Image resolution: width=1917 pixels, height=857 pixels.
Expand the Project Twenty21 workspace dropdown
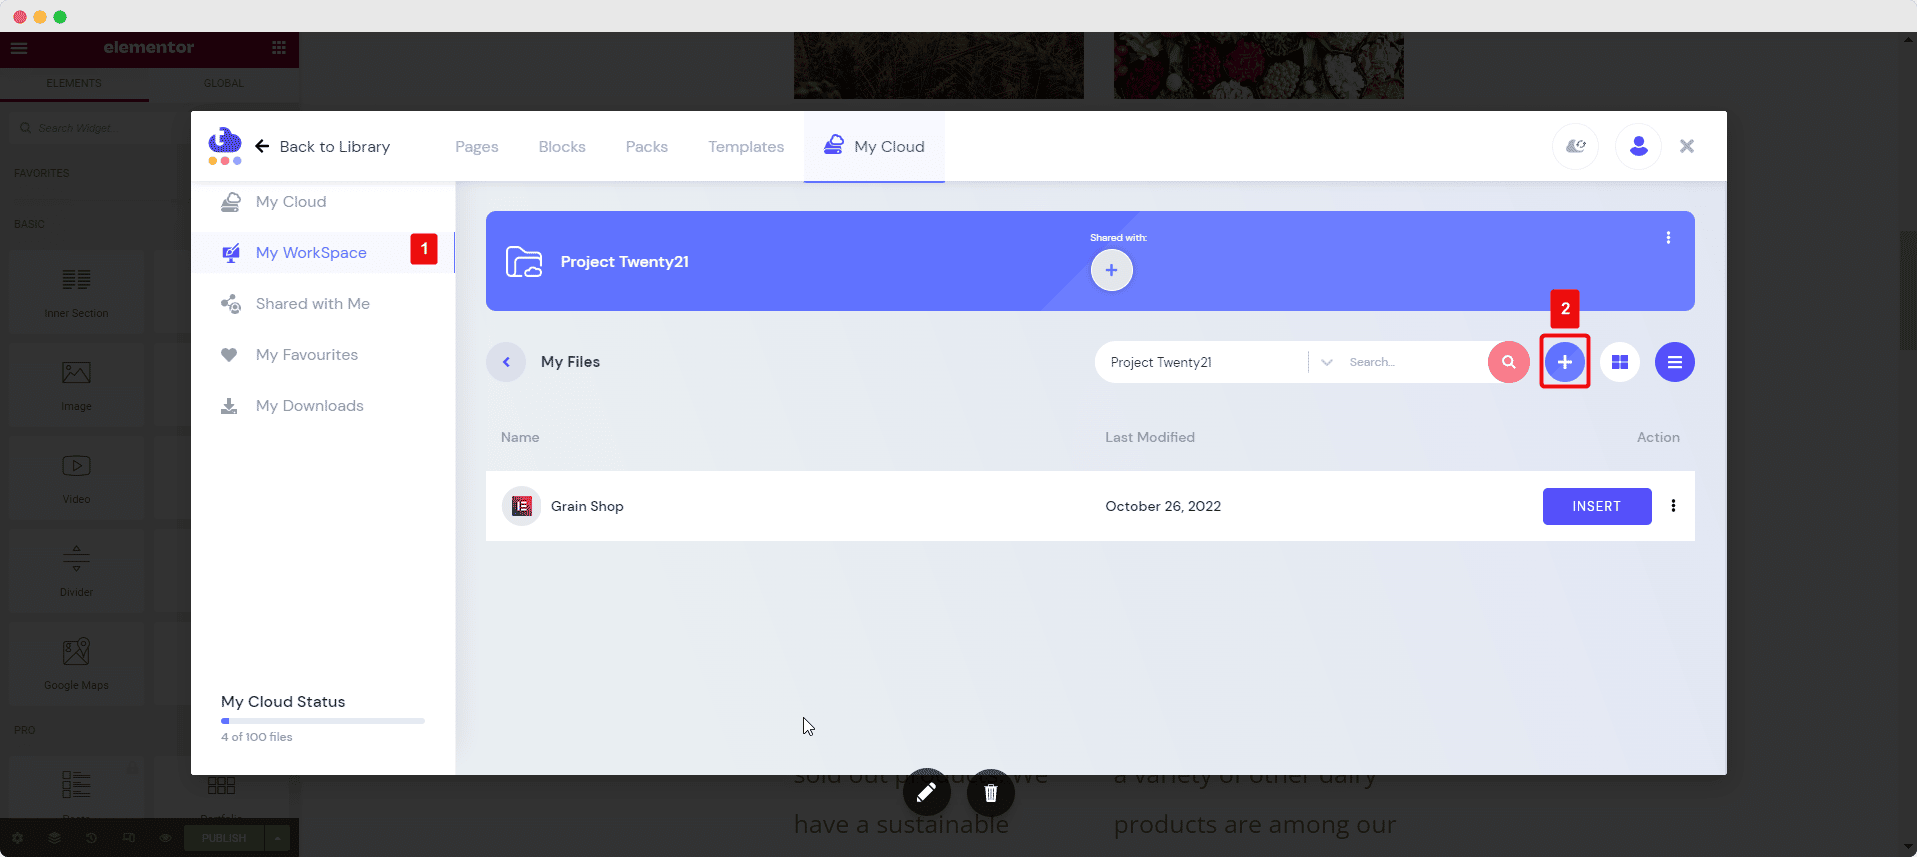coord(1326,362)
